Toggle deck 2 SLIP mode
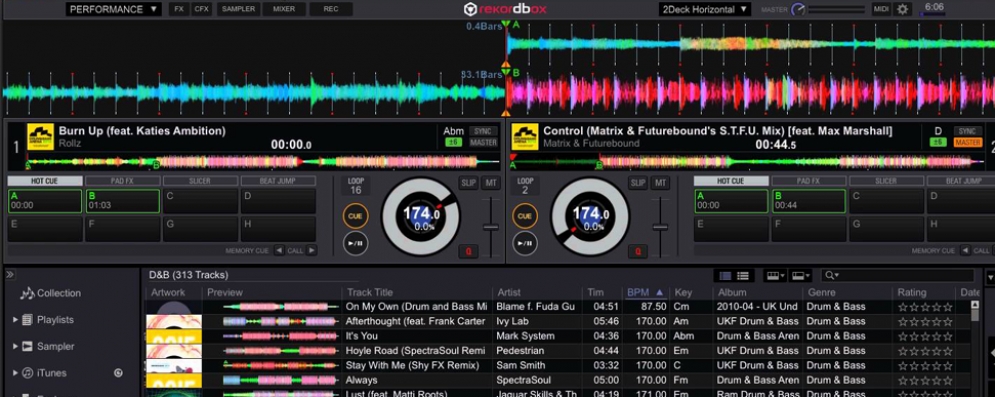Image resolution: width=995 pixels, height=397 pixels. (x=638, y=183)
